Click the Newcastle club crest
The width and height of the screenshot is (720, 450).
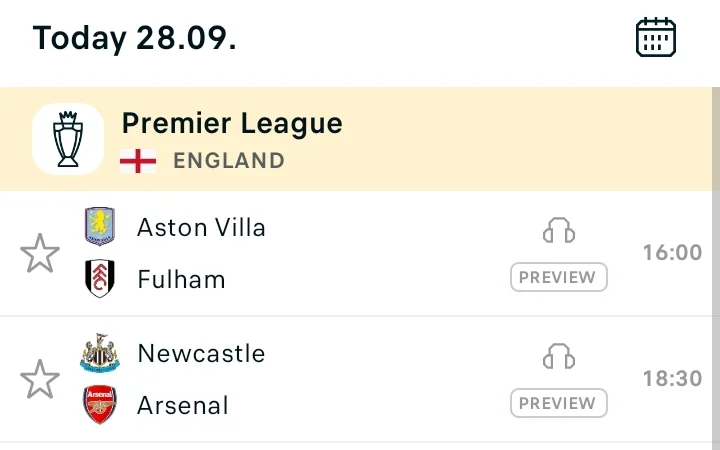click(100, 353)
